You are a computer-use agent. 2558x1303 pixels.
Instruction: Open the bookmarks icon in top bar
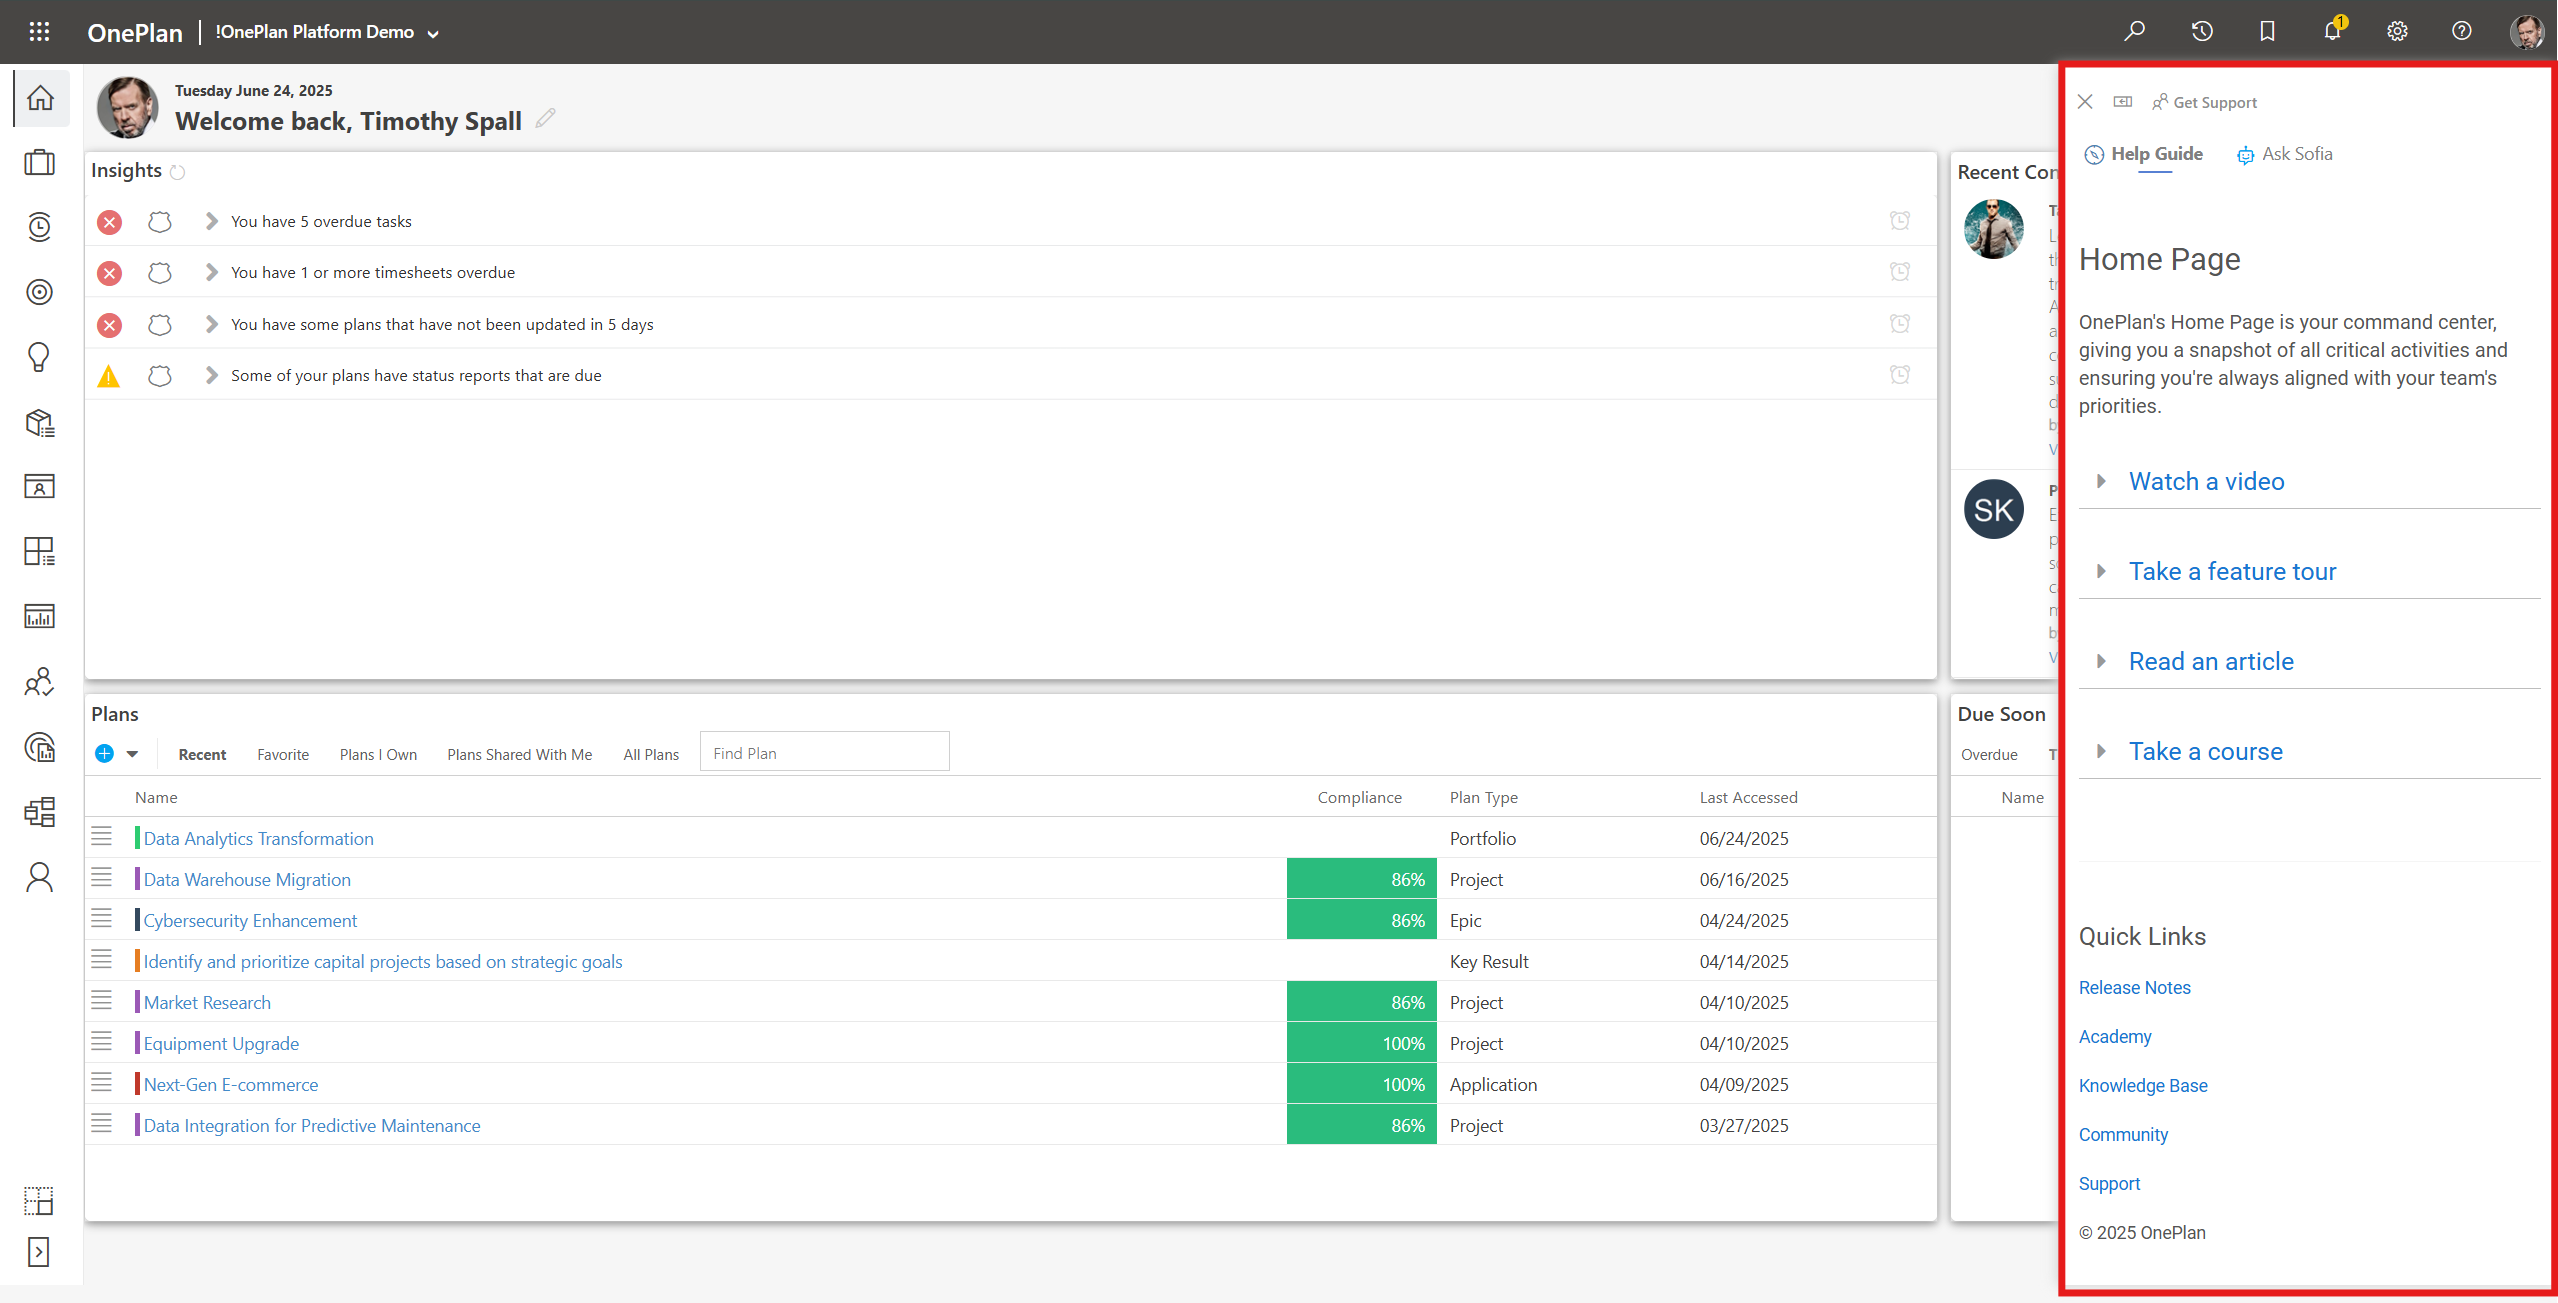click(2267, 31)
